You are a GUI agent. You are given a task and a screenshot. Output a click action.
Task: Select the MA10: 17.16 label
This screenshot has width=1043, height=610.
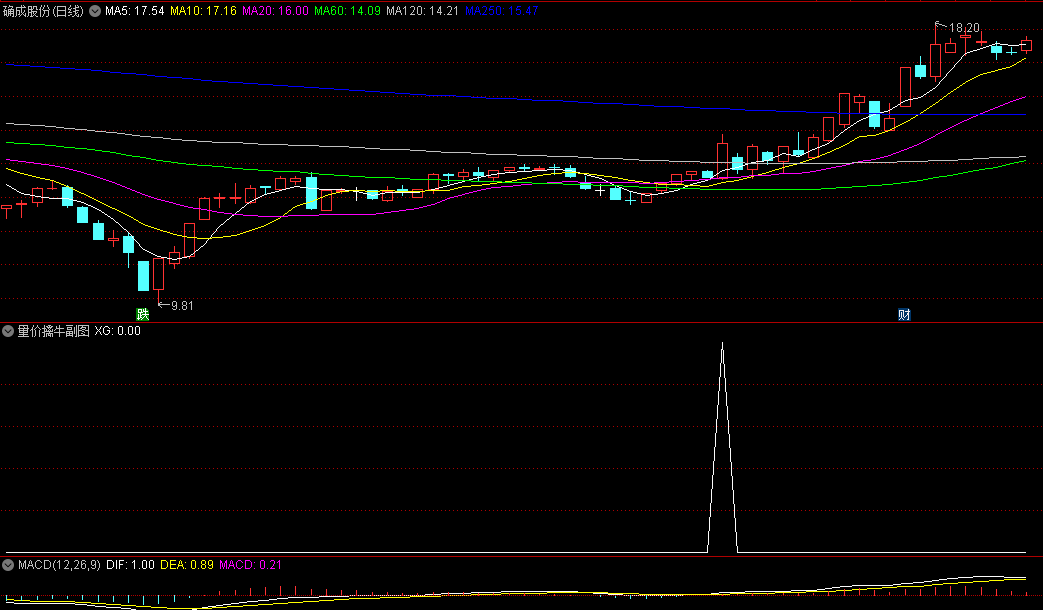click(x=203, y=11)
